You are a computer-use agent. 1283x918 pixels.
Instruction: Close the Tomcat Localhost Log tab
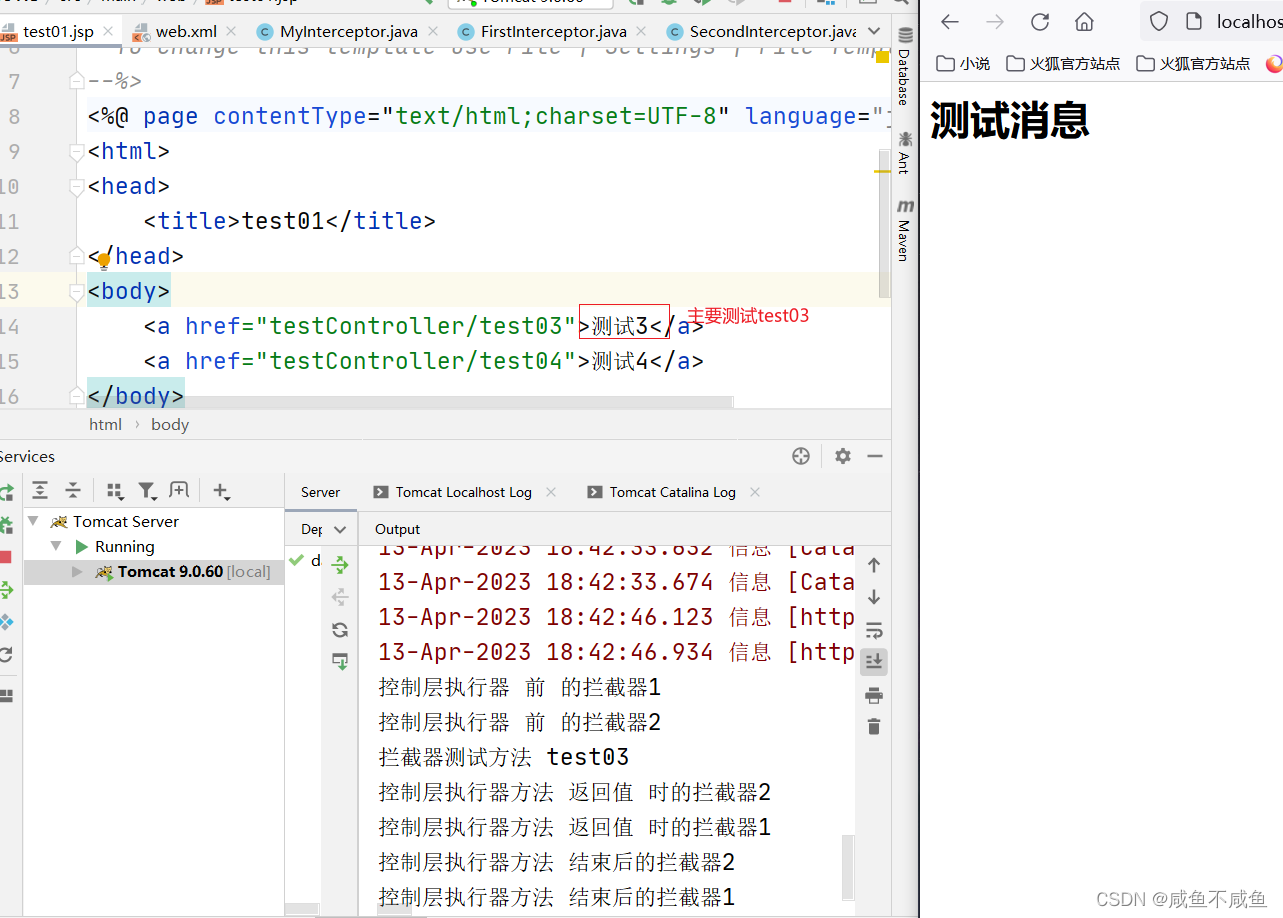549,492
